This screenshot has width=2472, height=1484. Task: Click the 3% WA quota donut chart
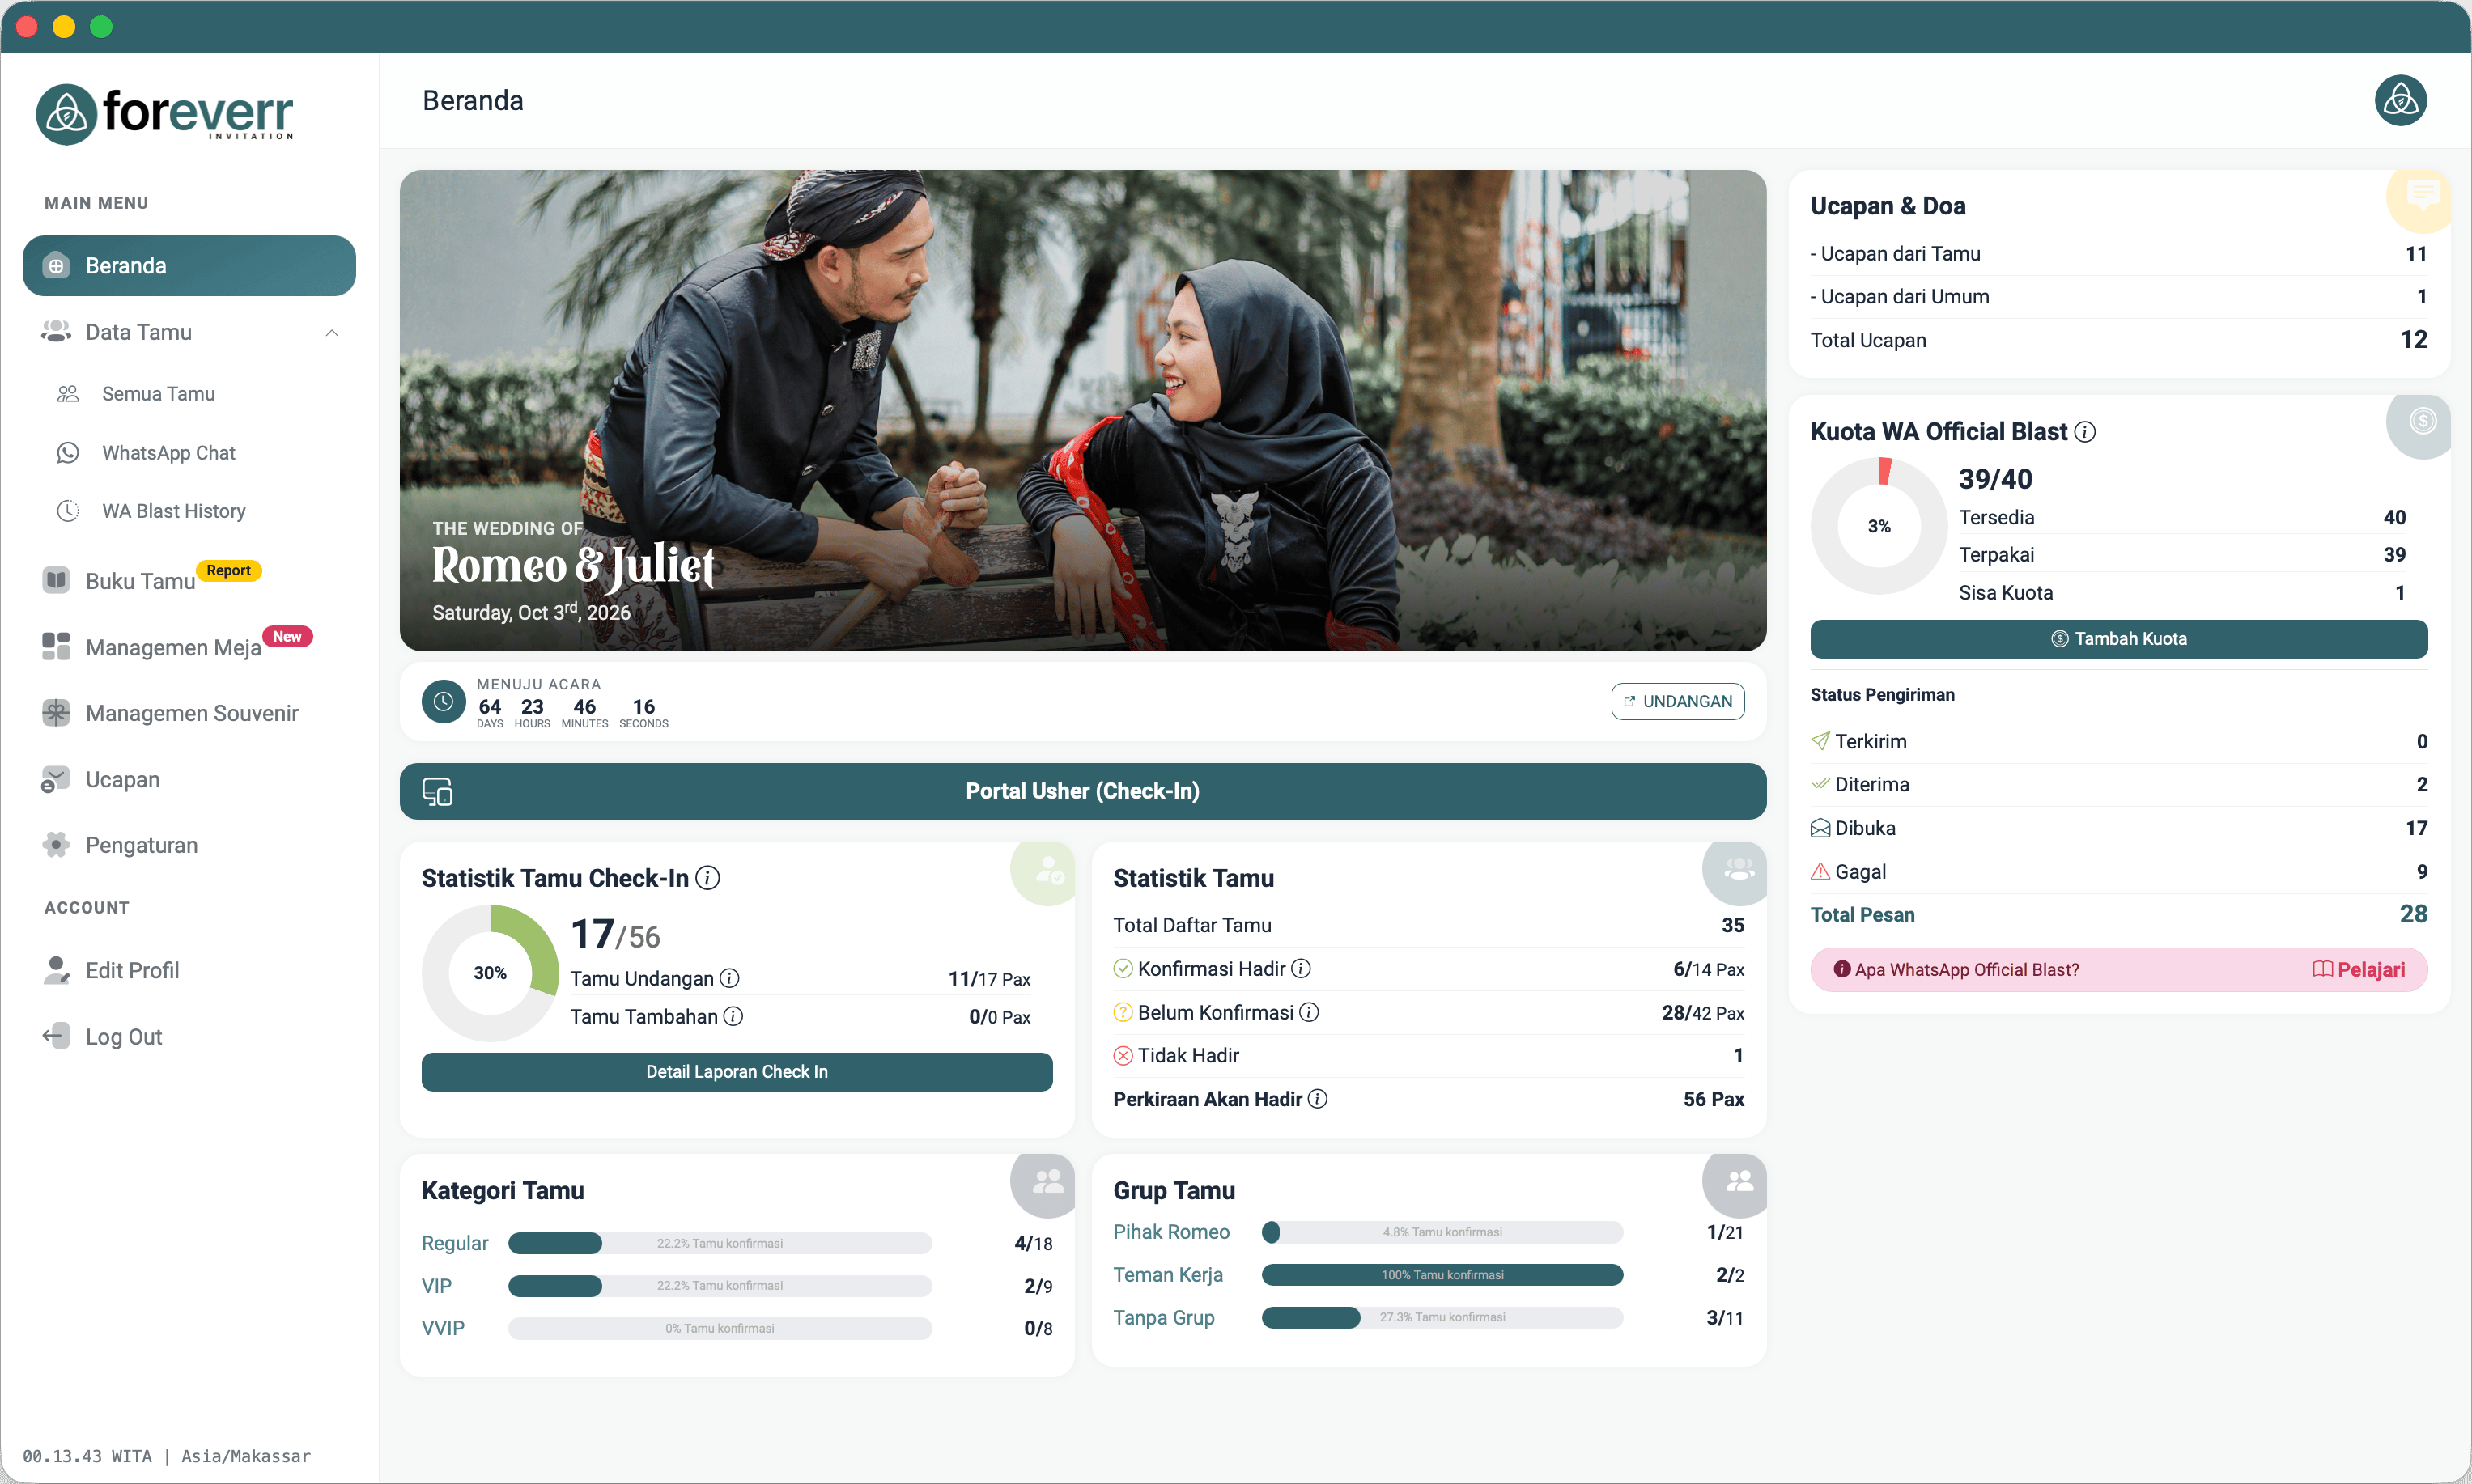1878,526
